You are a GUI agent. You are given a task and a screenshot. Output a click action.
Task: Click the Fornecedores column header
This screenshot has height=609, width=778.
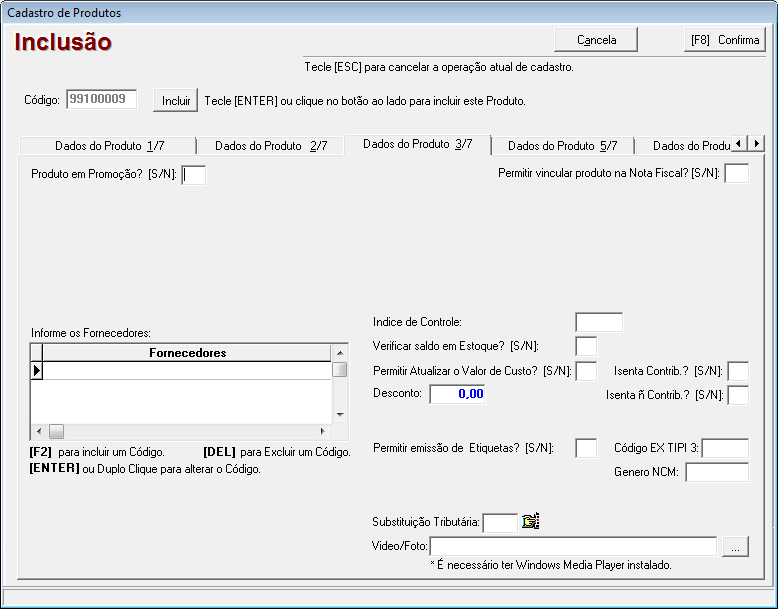pyautogui.click(x=187, y=353)
